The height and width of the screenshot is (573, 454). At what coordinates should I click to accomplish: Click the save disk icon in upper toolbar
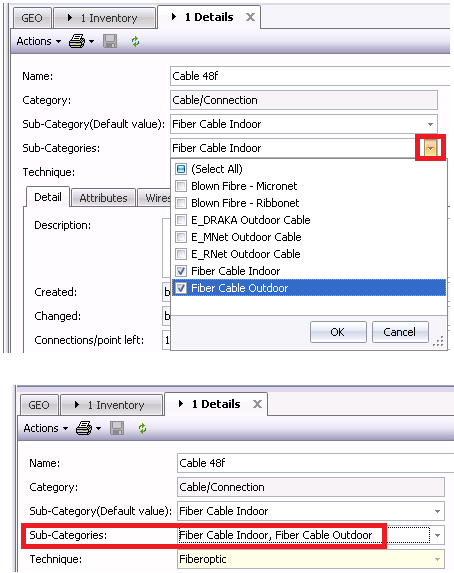coord(110,41)
